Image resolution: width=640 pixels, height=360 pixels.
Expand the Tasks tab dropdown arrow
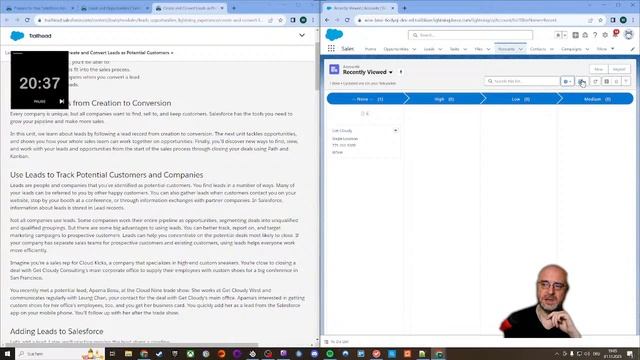click(x=465, y=49)
